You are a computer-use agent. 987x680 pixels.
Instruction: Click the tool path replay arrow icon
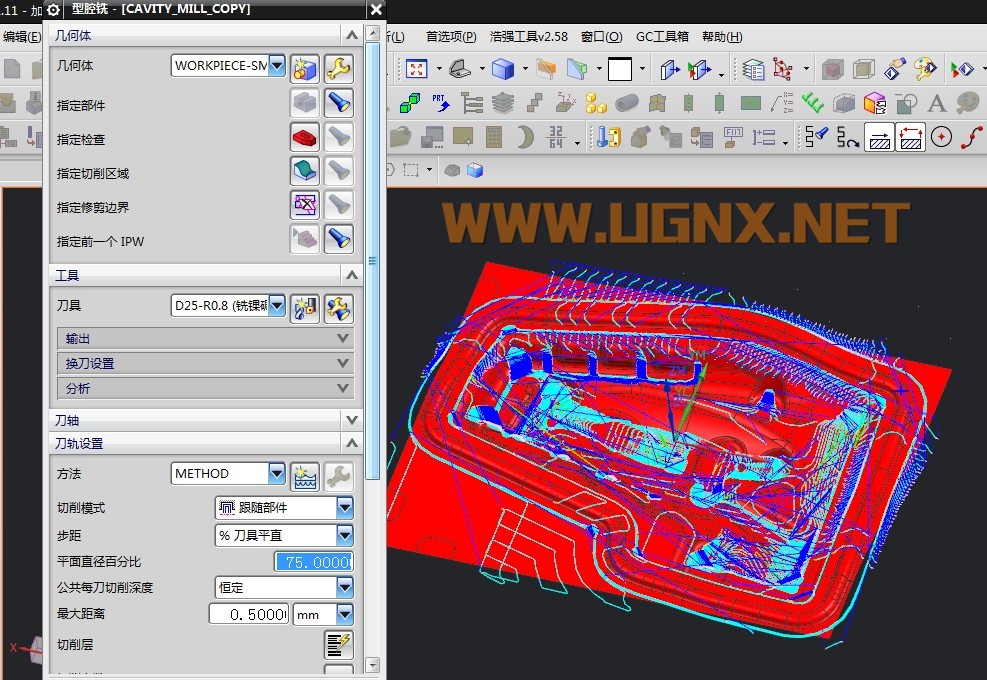point(848,137)
